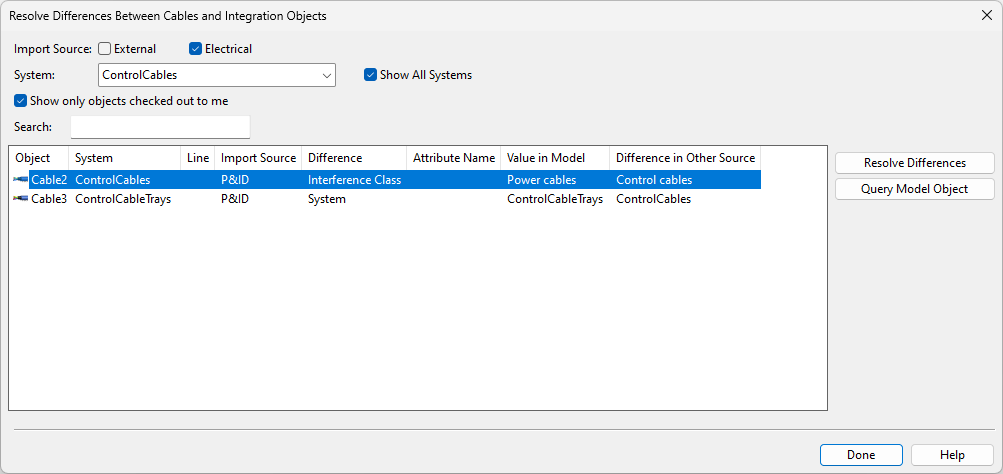
Task: Click the Attribute Name column header
Action: [453, 158]
